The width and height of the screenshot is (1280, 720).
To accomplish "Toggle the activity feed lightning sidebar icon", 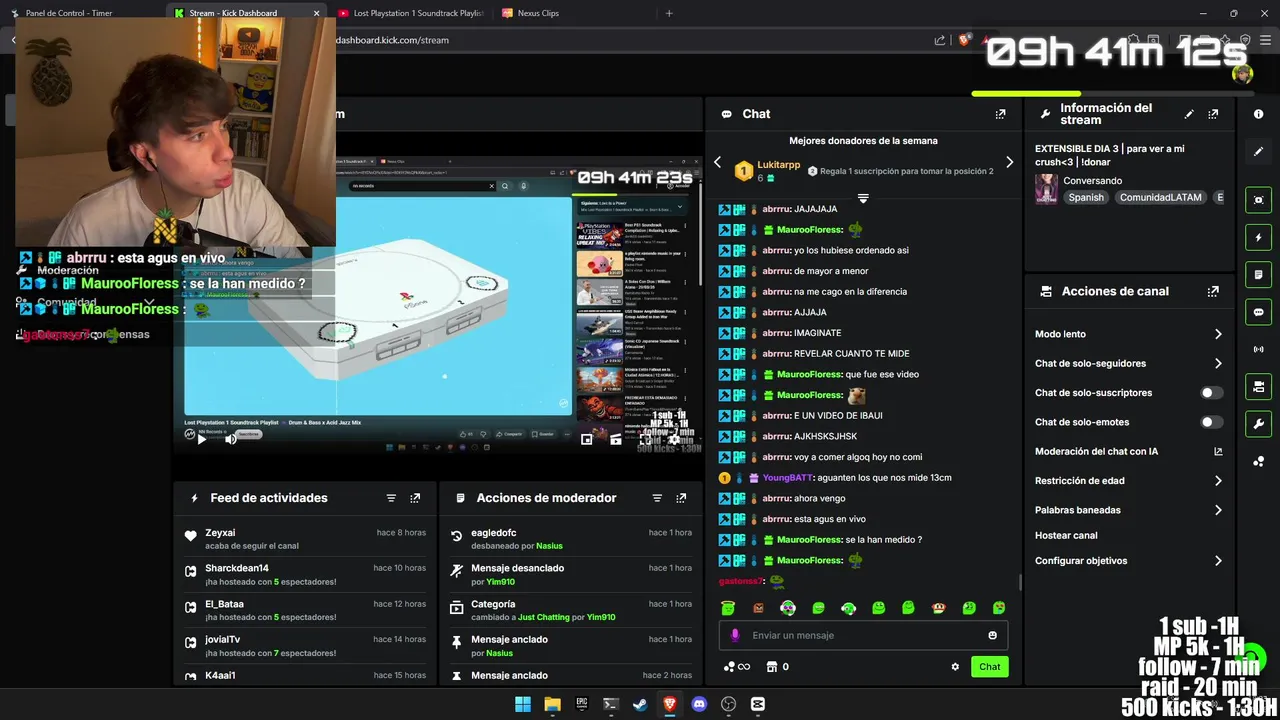I will click(x=1258, y=237).
